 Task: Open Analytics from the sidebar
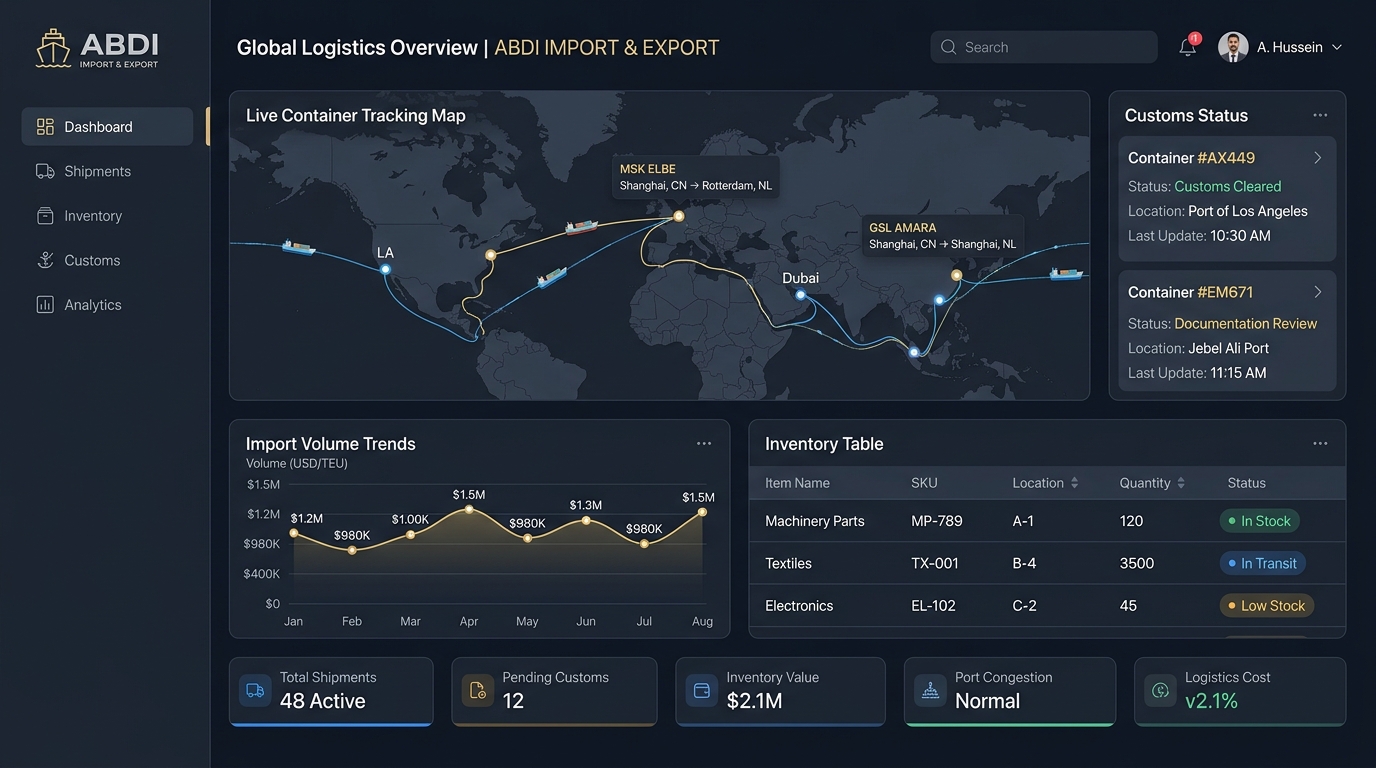107,305
